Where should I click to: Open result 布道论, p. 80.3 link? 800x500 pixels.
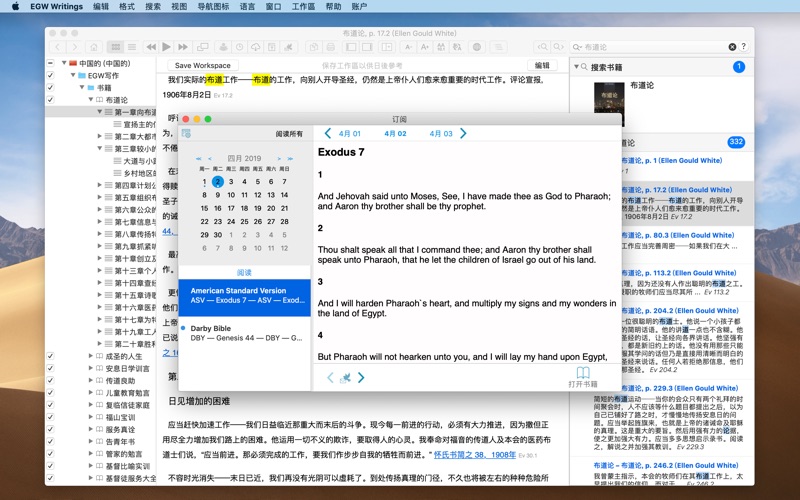[x=678, y=235]
